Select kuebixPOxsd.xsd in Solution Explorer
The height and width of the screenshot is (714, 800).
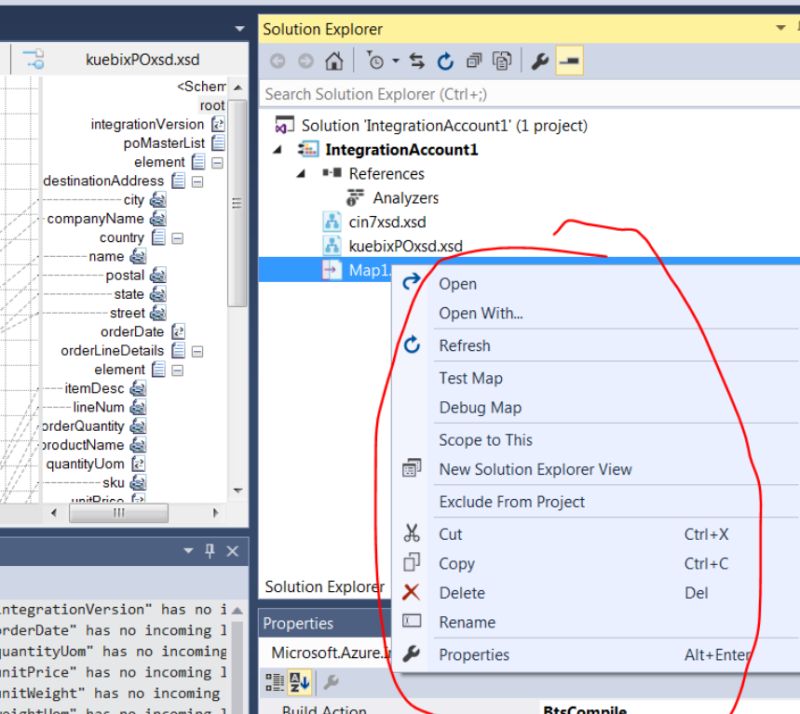(x=406, y=246)
